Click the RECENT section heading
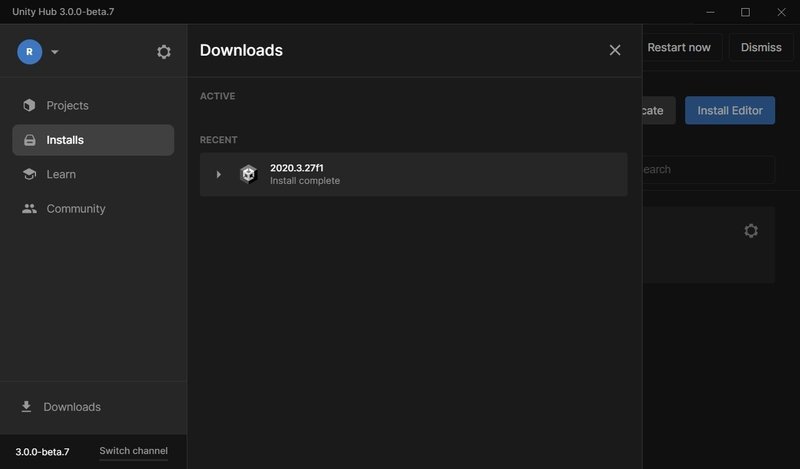This screenshot has height=469, width=800. (218, 140)
